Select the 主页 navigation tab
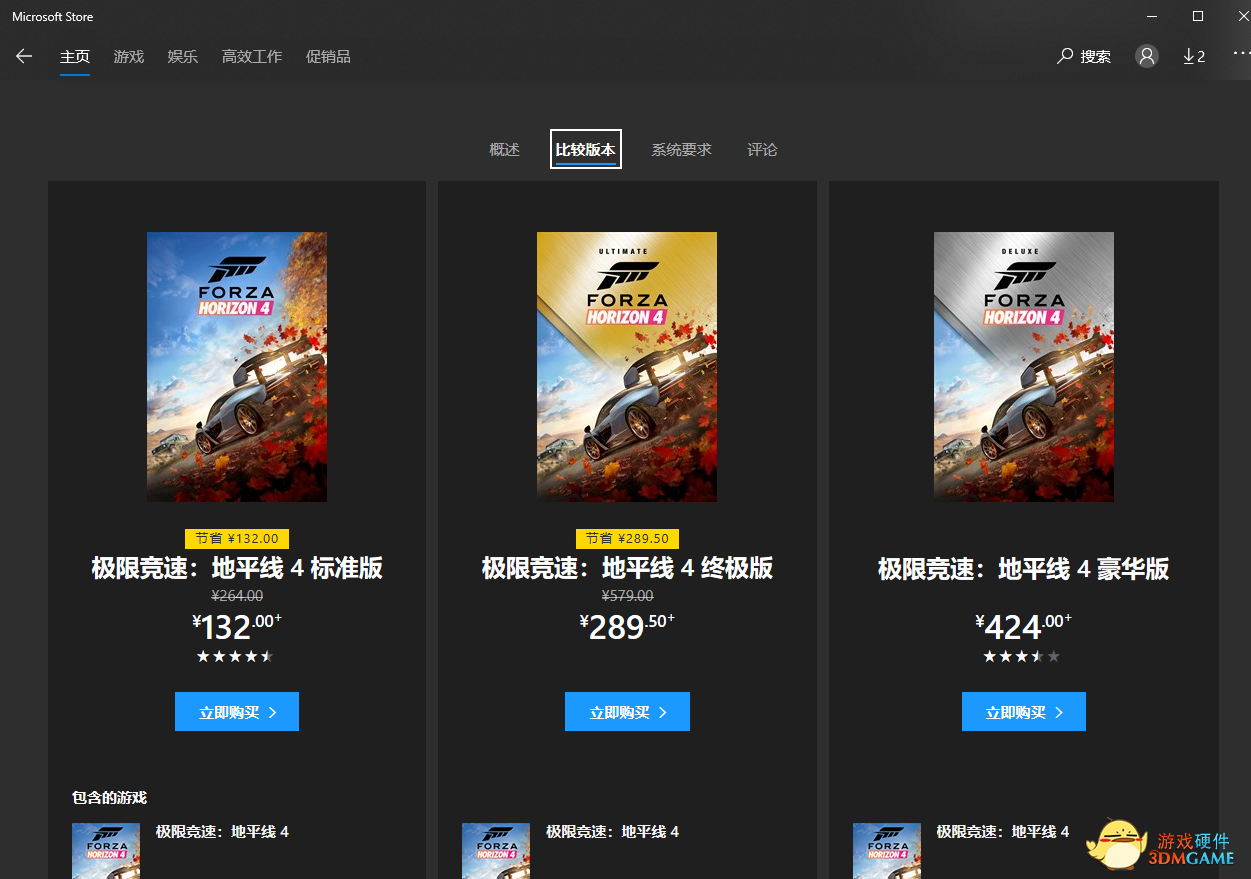 tap(75, 57)
